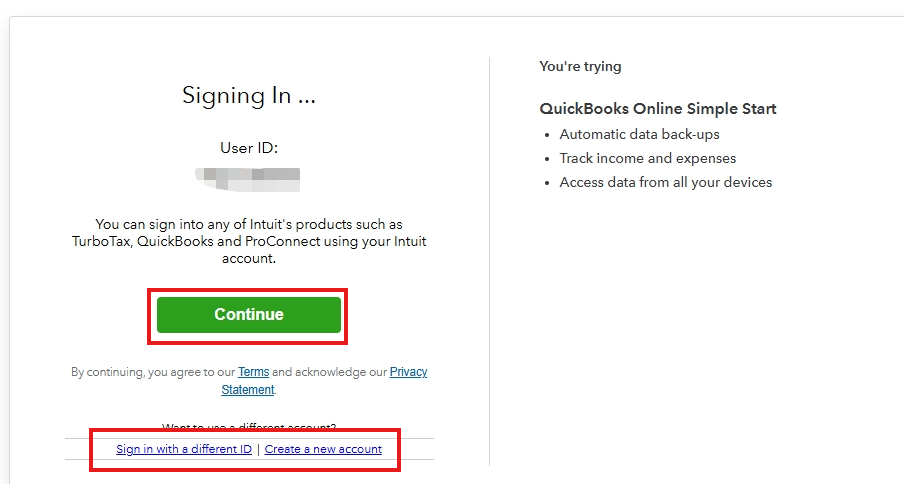Select the blurred user ID value
This screenshot has width=904, height=484.
pyautogui.click(x=249, y=180)
